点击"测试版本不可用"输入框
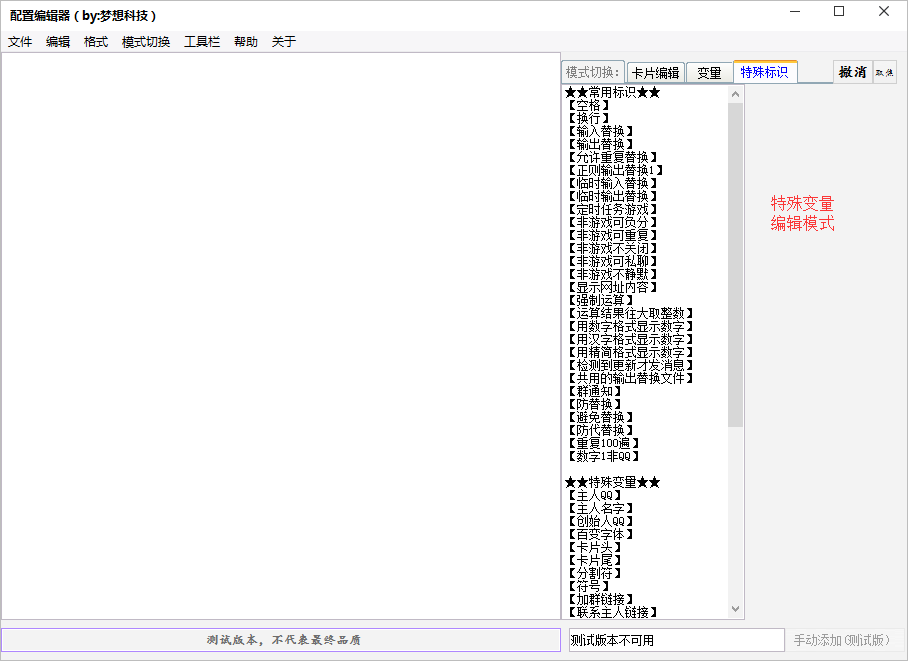The width and height of the screenshot is (908, 661). click(675, 639)
